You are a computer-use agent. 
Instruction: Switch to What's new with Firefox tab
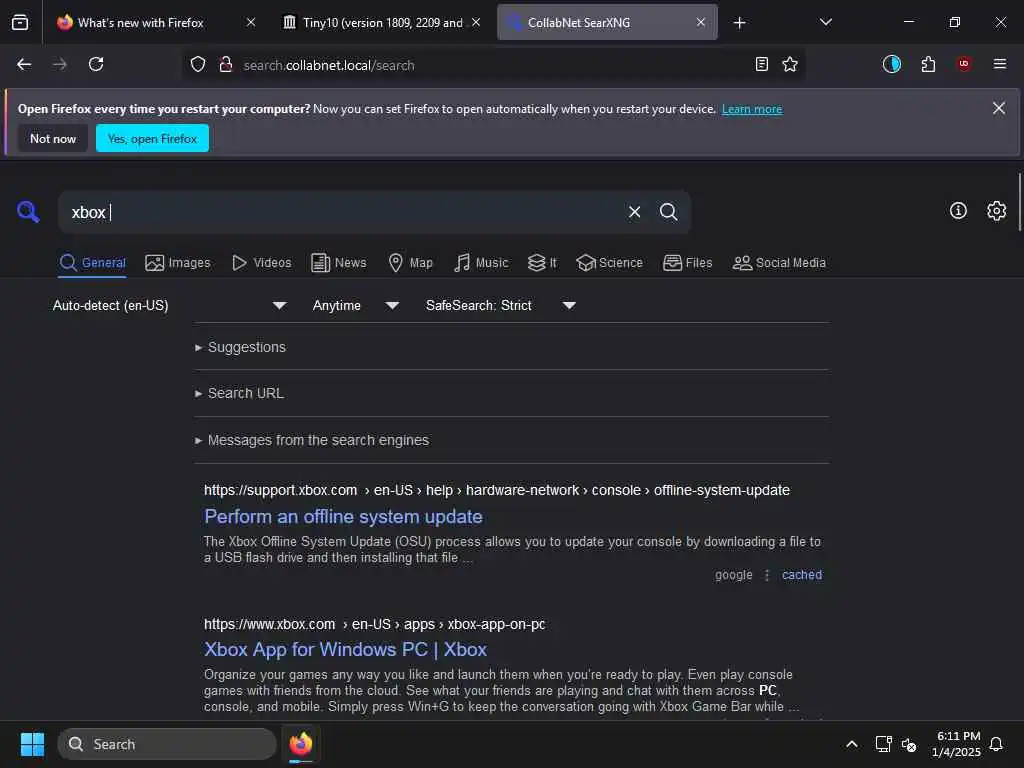[141, 23]
